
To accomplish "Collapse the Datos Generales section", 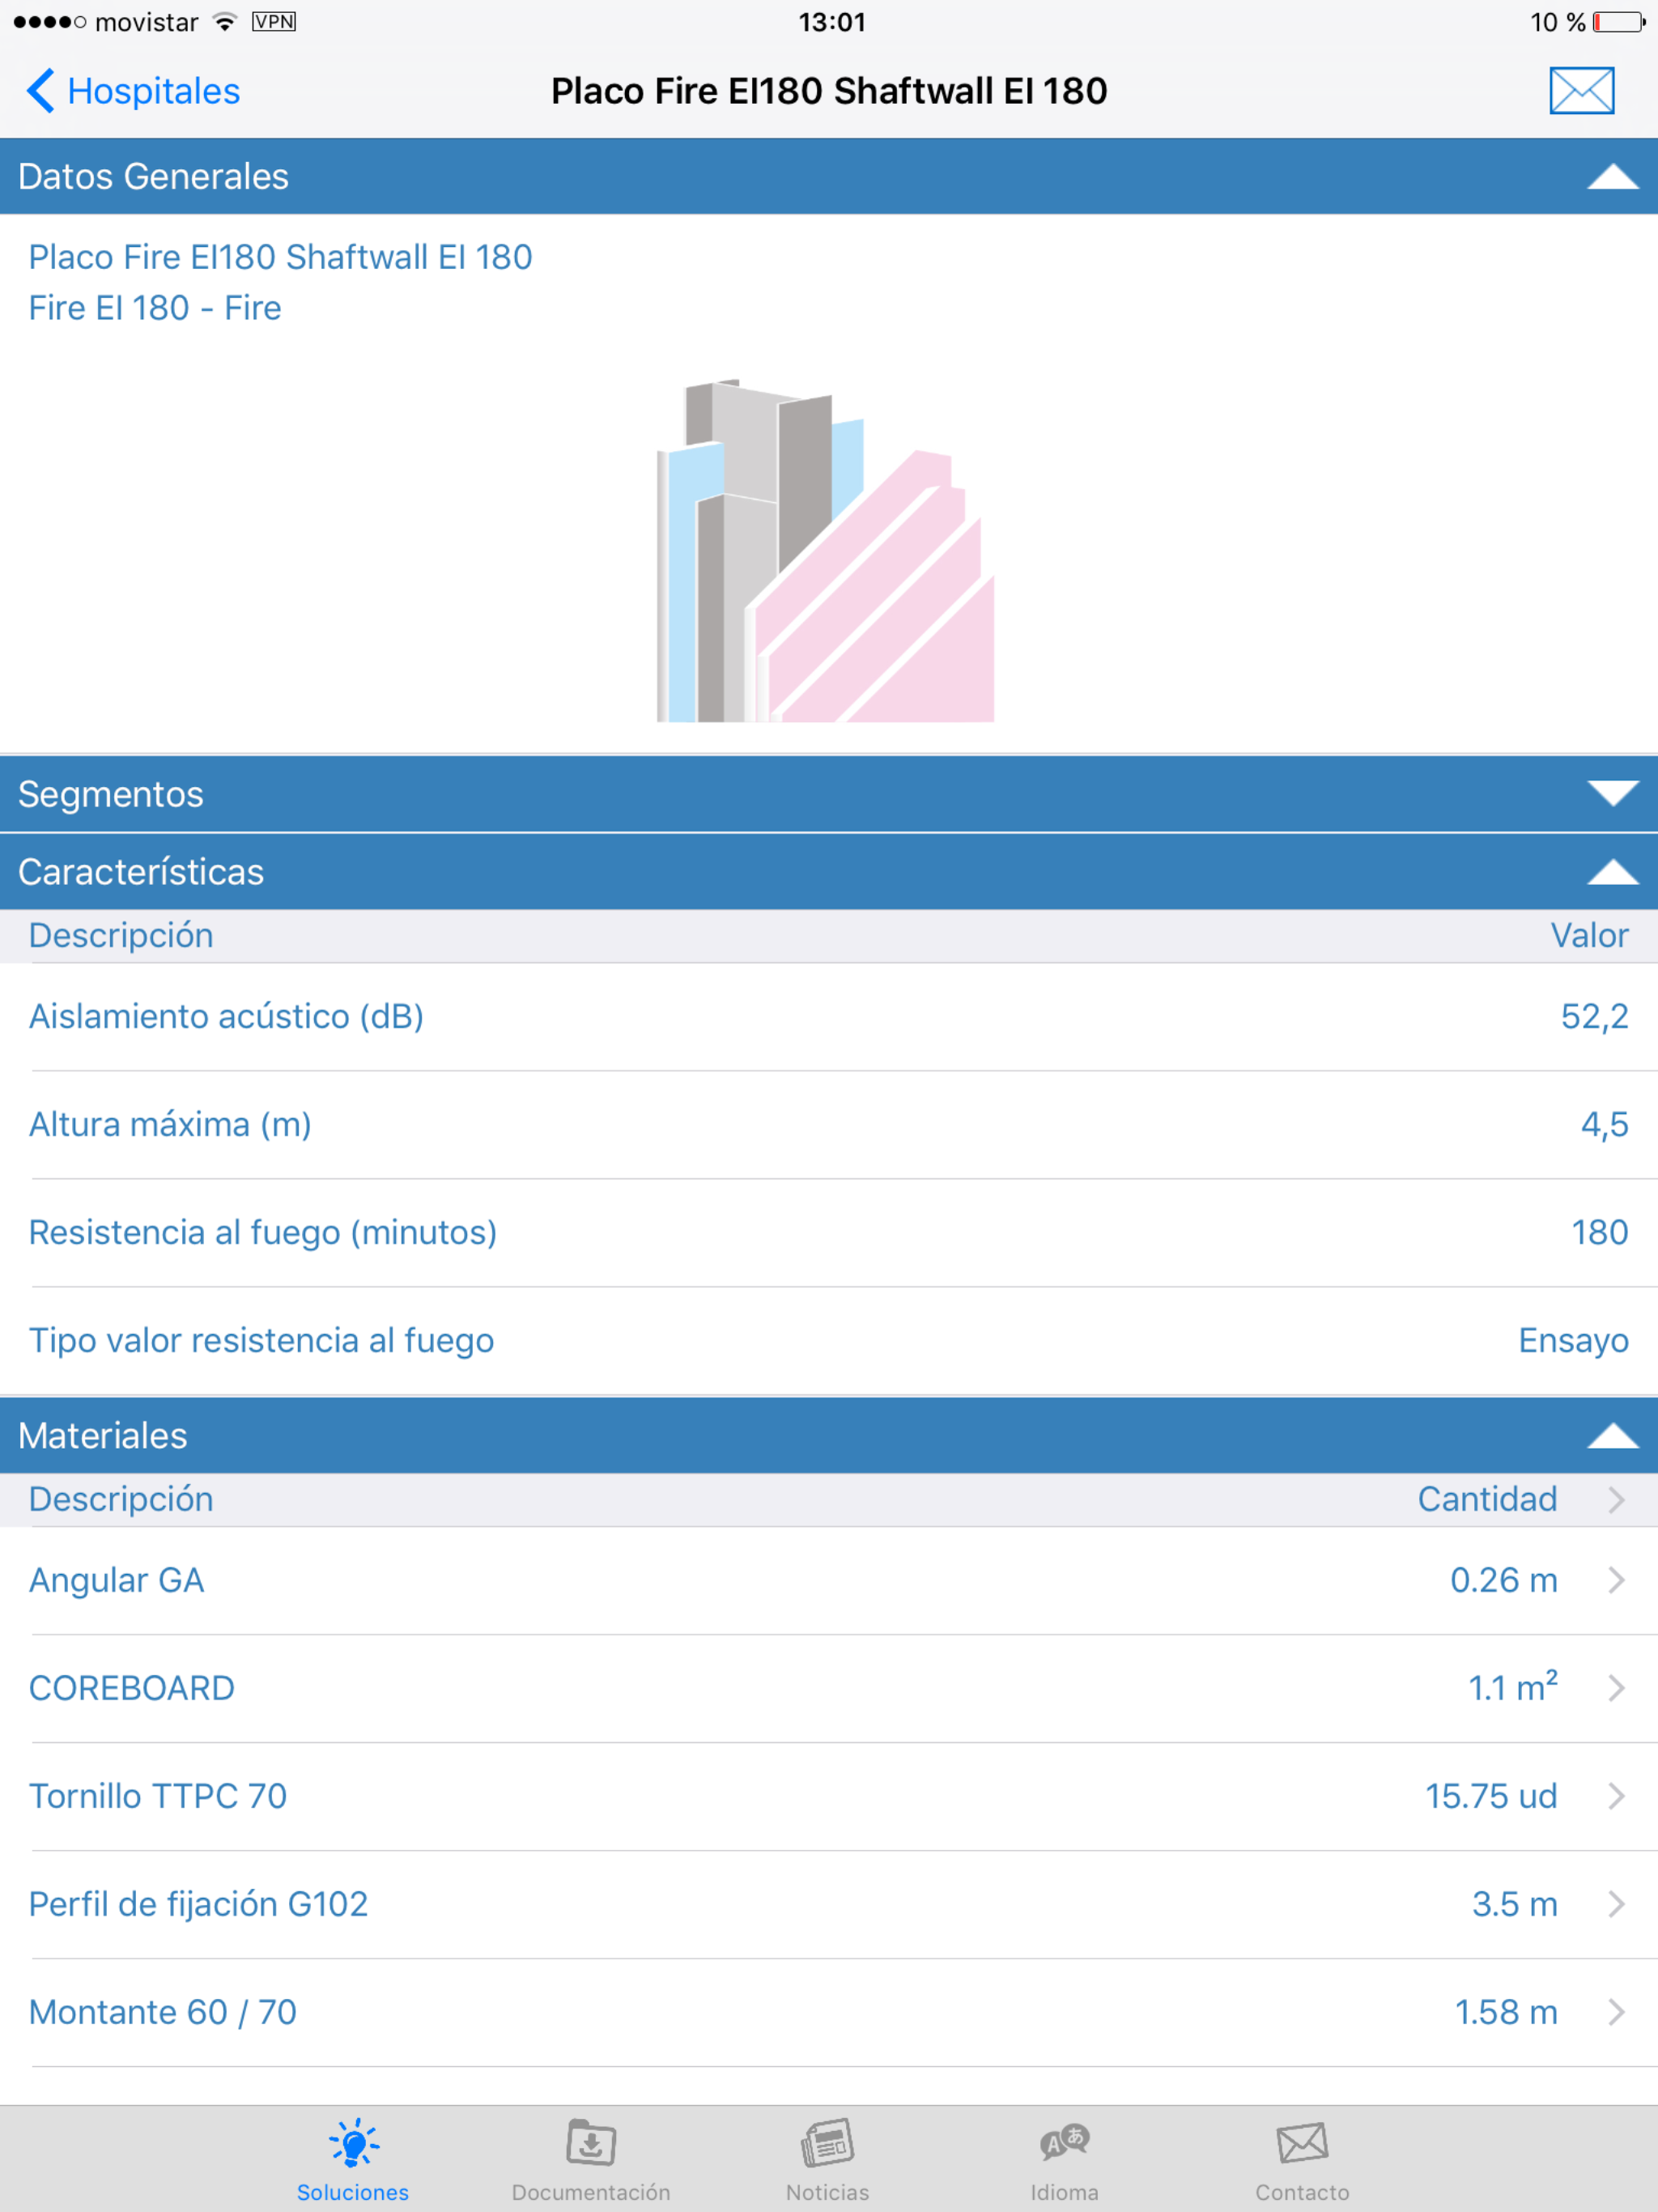I will pyautogui.click(x=1612, y=177).
